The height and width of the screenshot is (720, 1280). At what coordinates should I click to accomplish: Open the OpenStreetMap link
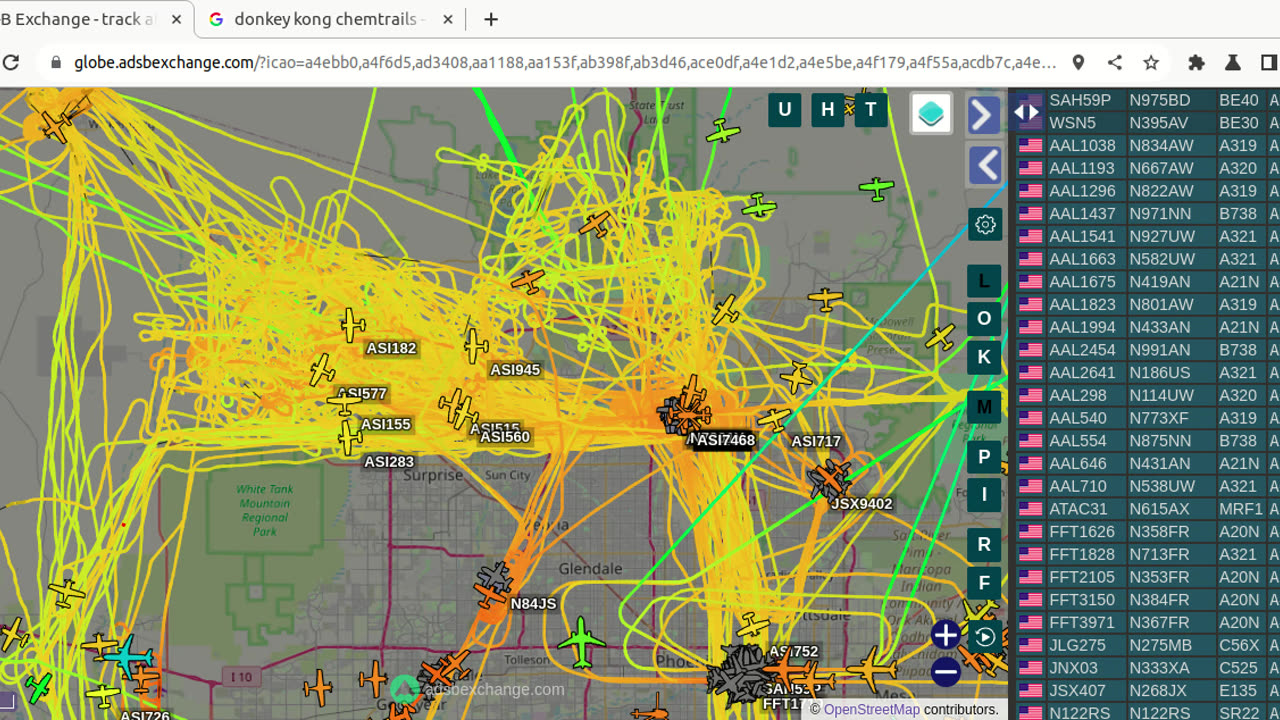point(872,709)
